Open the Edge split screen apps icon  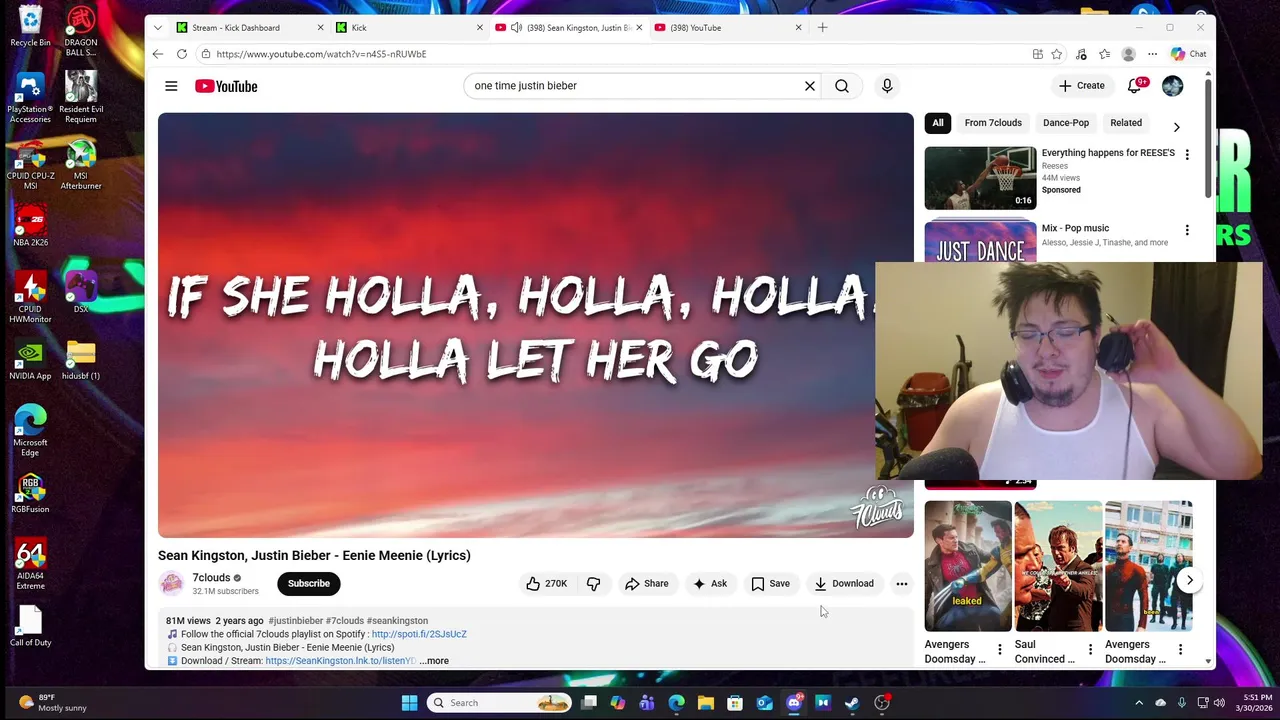click(1038, 54)
